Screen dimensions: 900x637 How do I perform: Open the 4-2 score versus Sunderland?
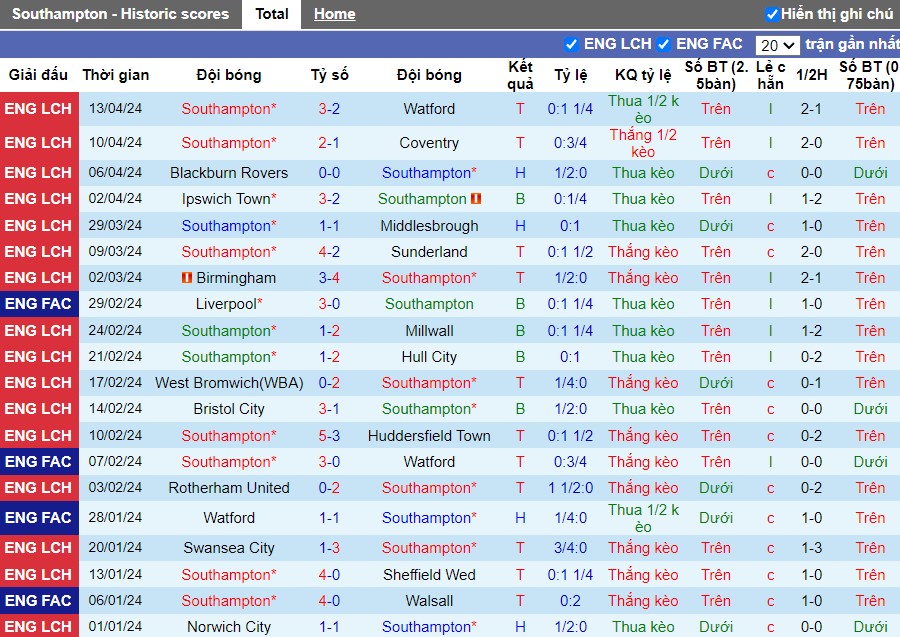tap(329, 251)
